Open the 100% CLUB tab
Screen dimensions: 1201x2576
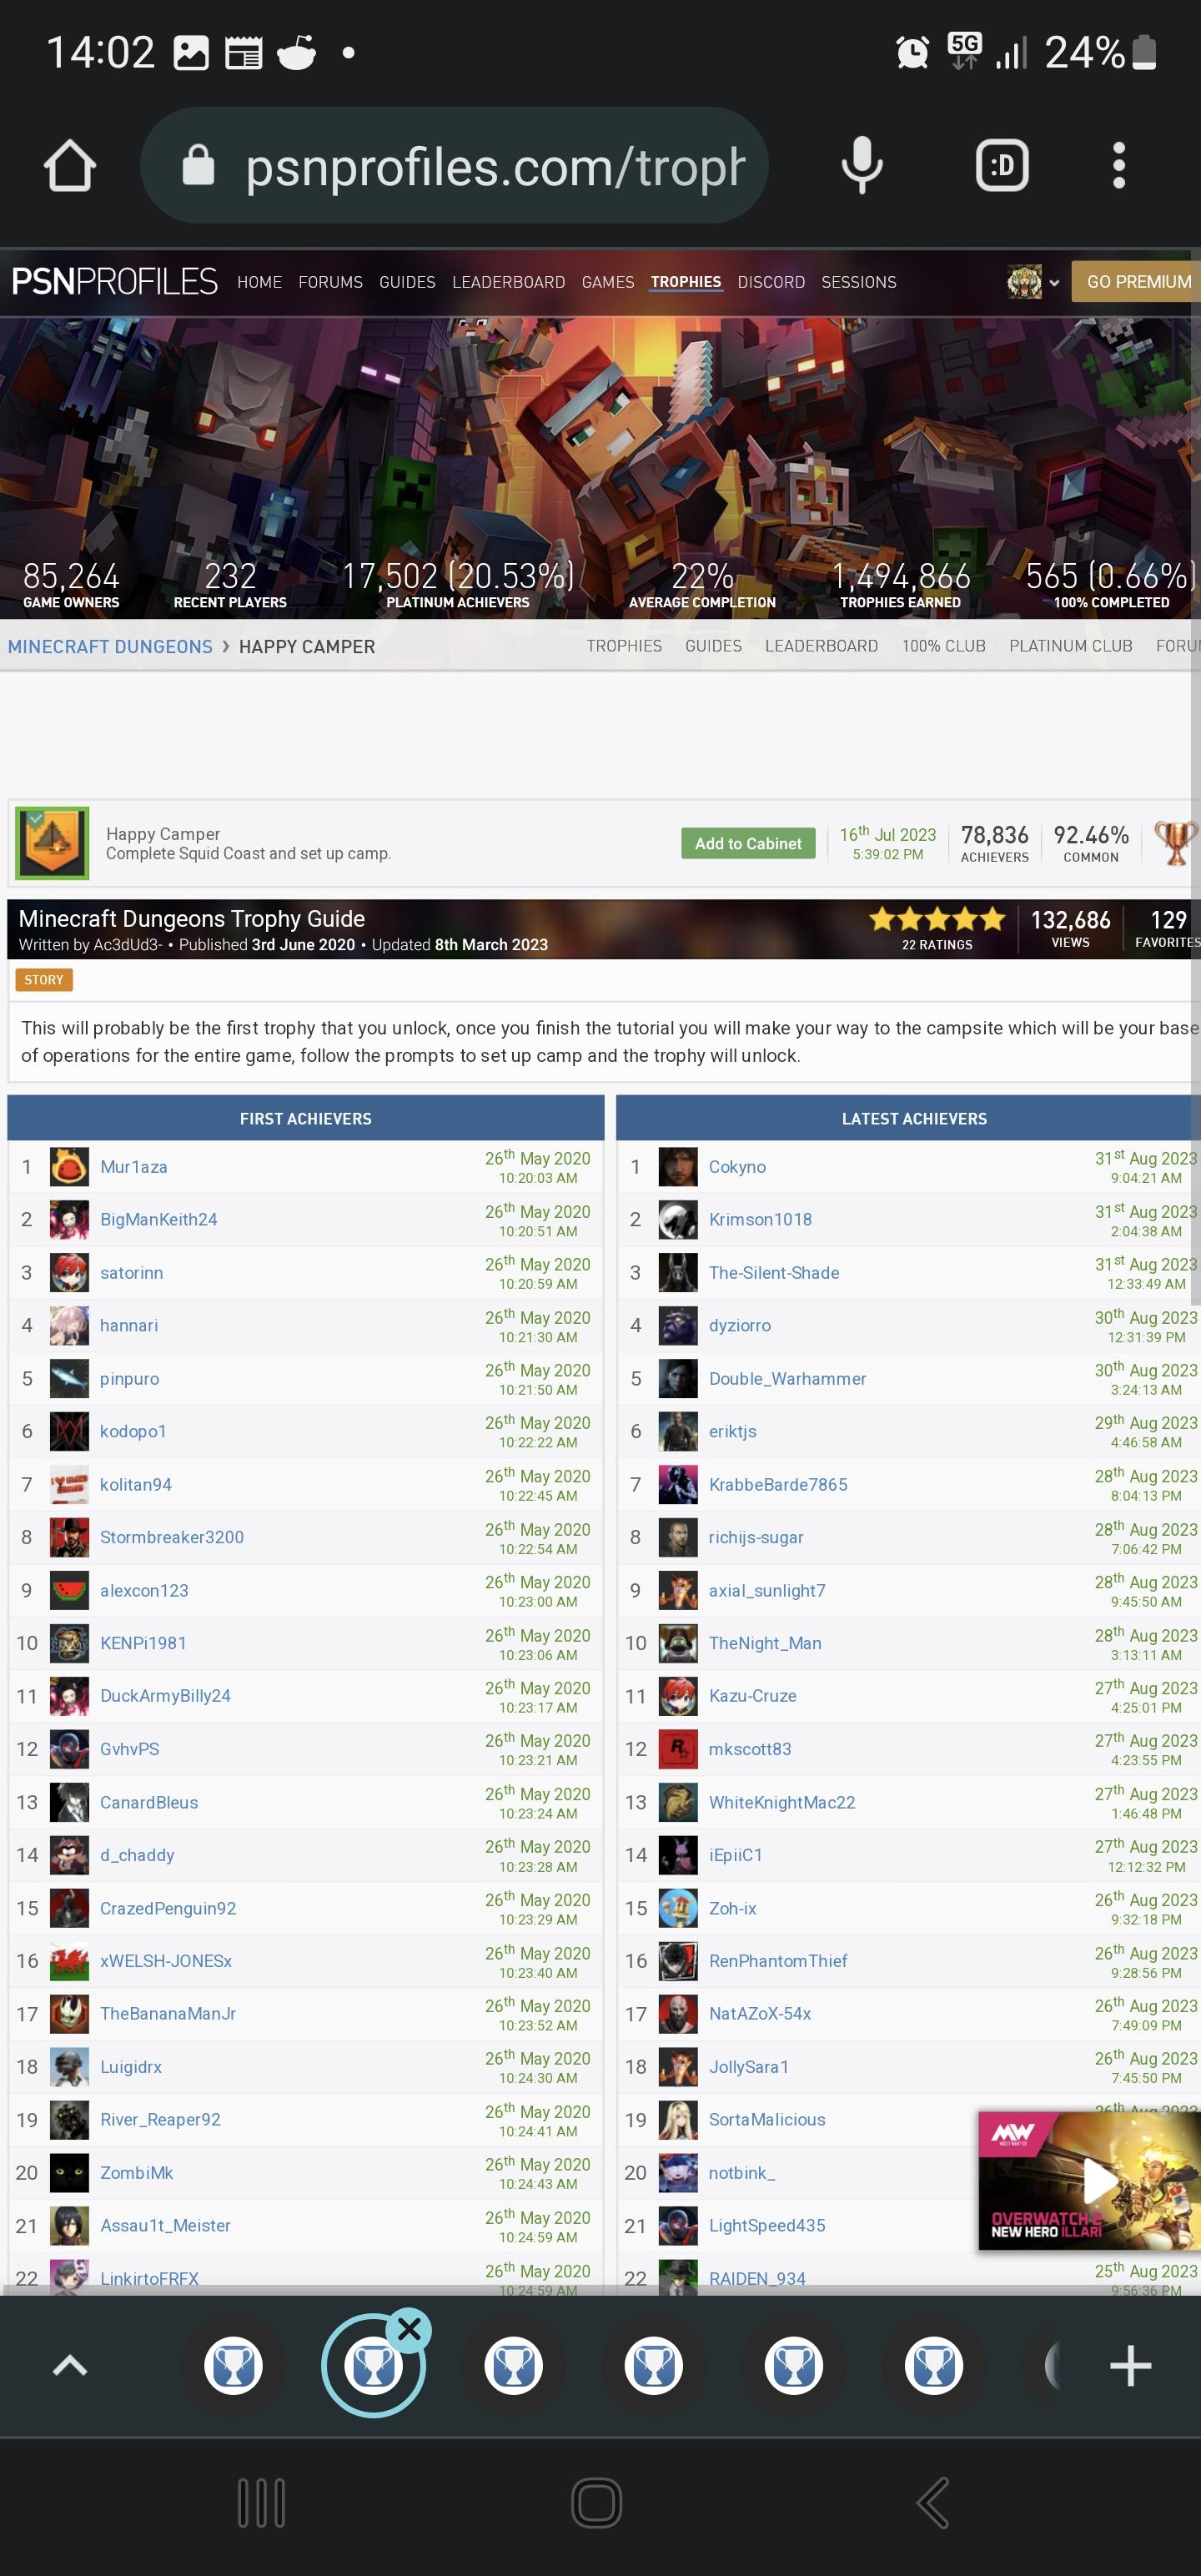point(943,646)
